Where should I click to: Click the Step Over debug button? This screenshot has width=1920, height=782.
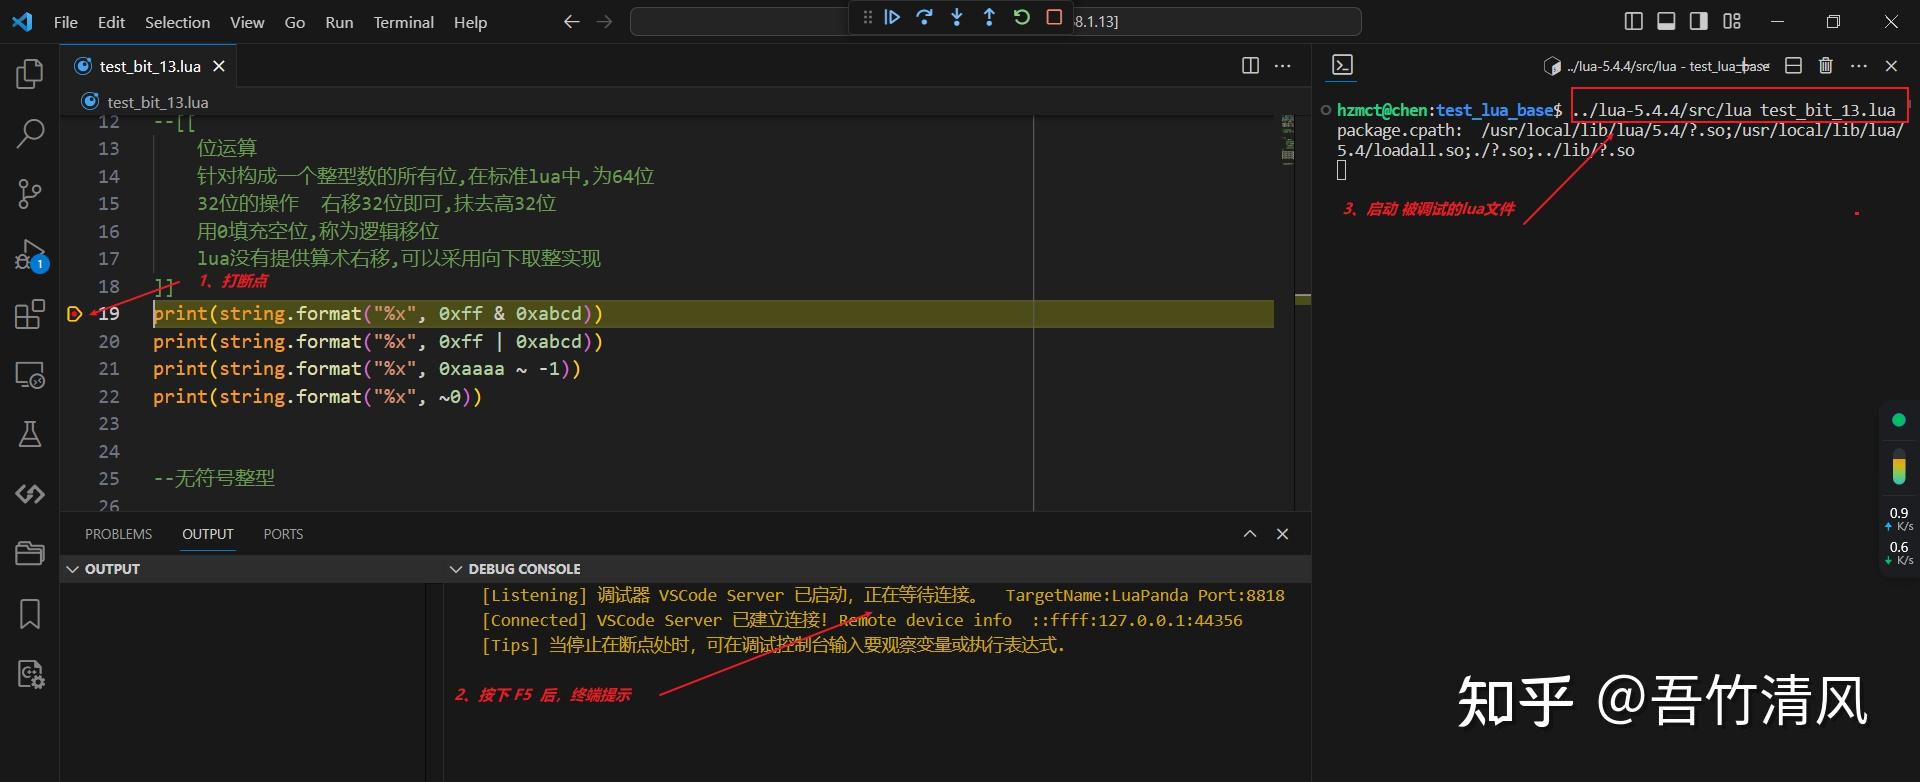coord(924,17)
